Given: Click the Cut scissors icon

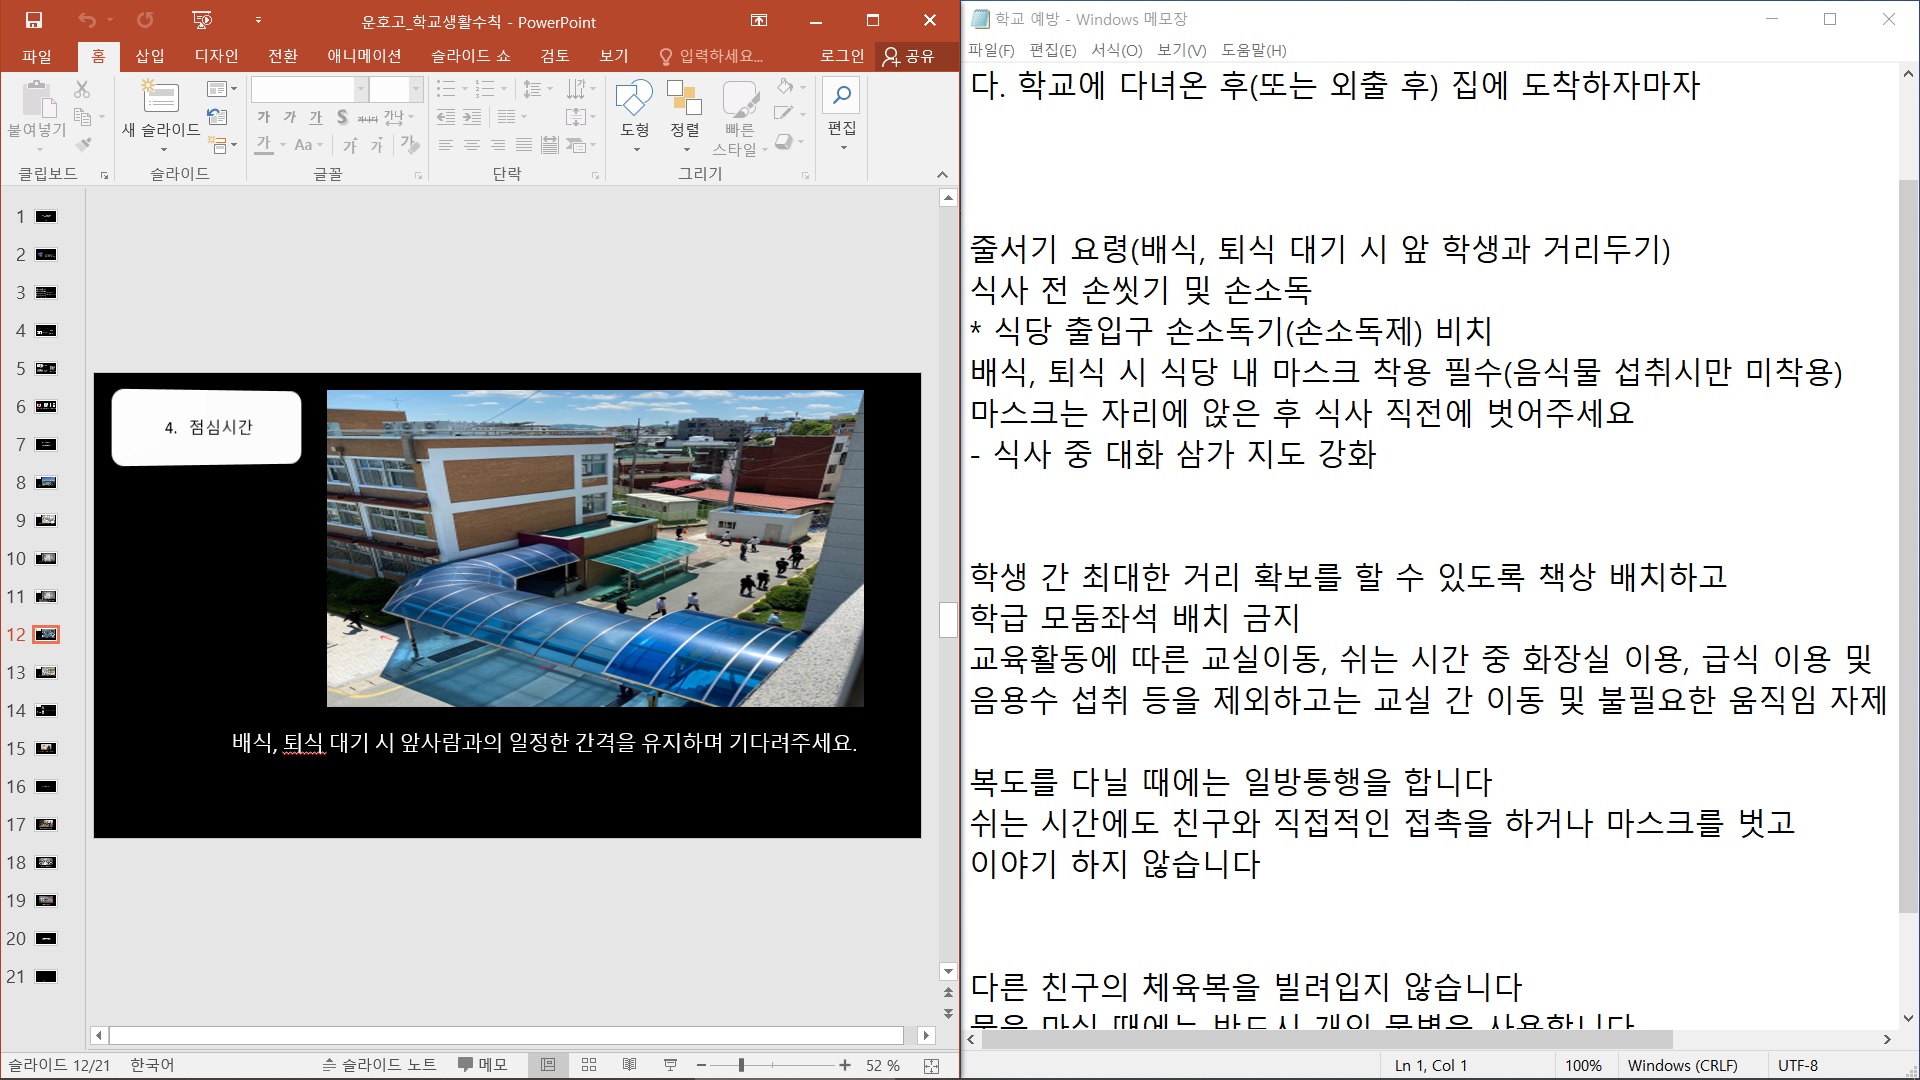Looking at the screenshot, I should tap(82, 89).
